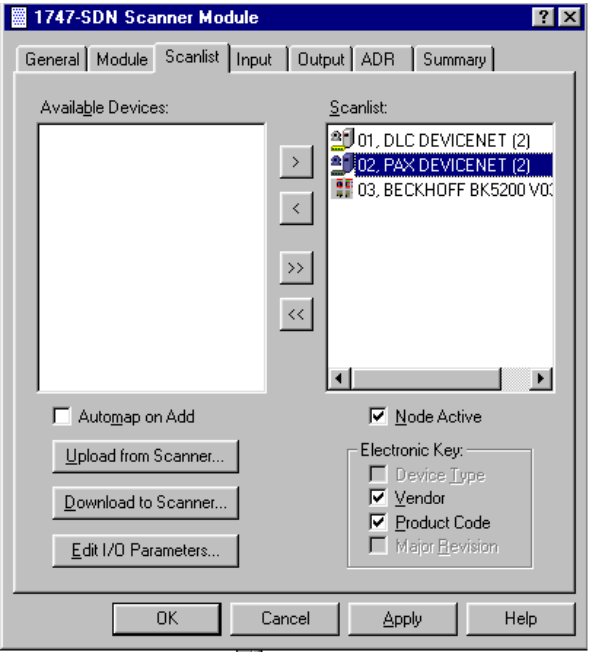Switch to the Module tab
Viewport: 589px width, 652px height.
click(122, 59)
